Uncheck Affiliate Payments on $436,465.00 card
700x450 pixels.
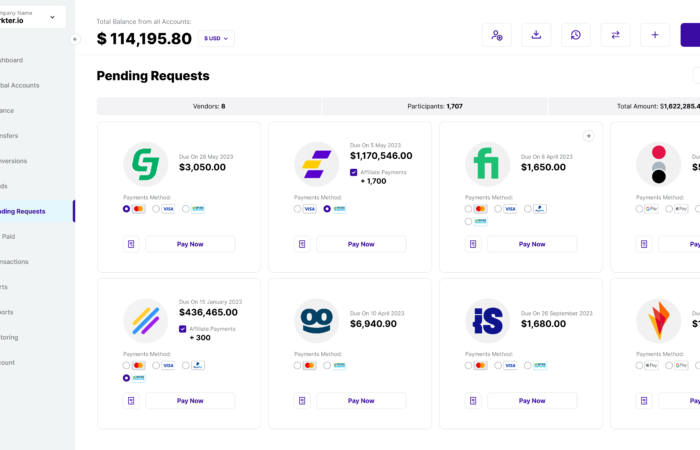(x=183, y=329)
